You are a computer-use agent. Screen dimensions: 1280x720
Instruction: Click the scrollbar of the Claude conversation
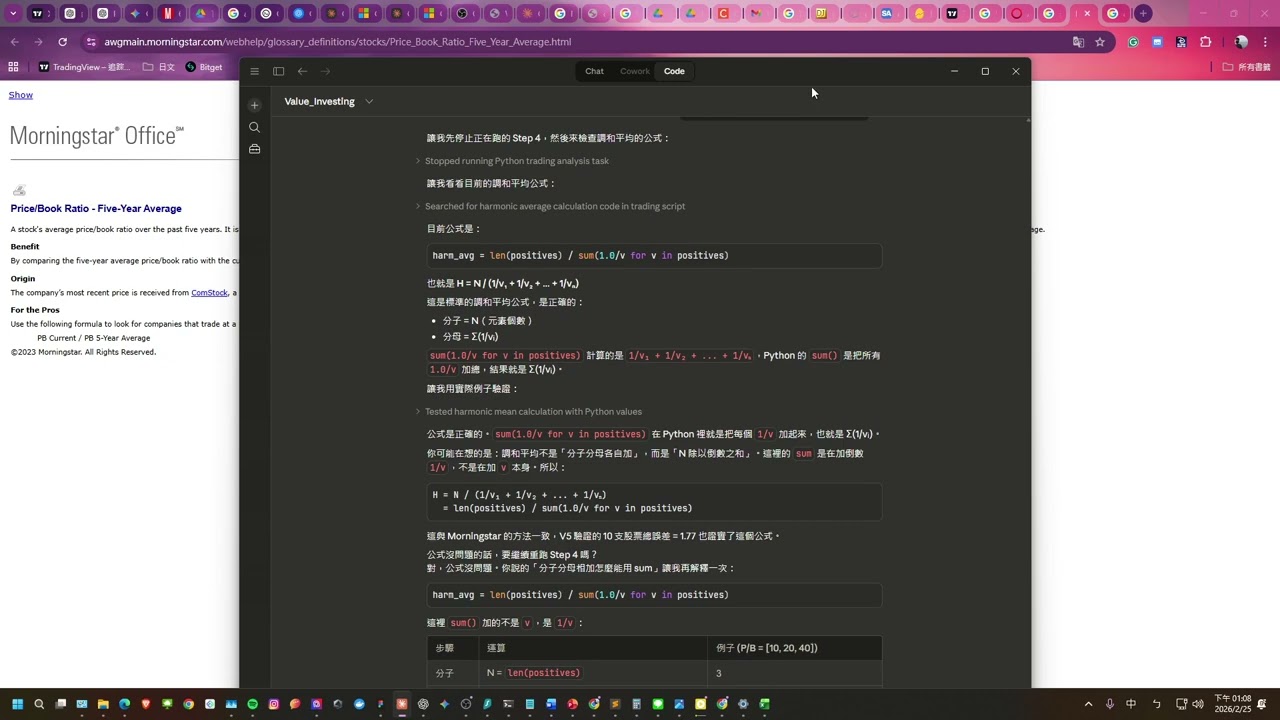[1027, 400]
